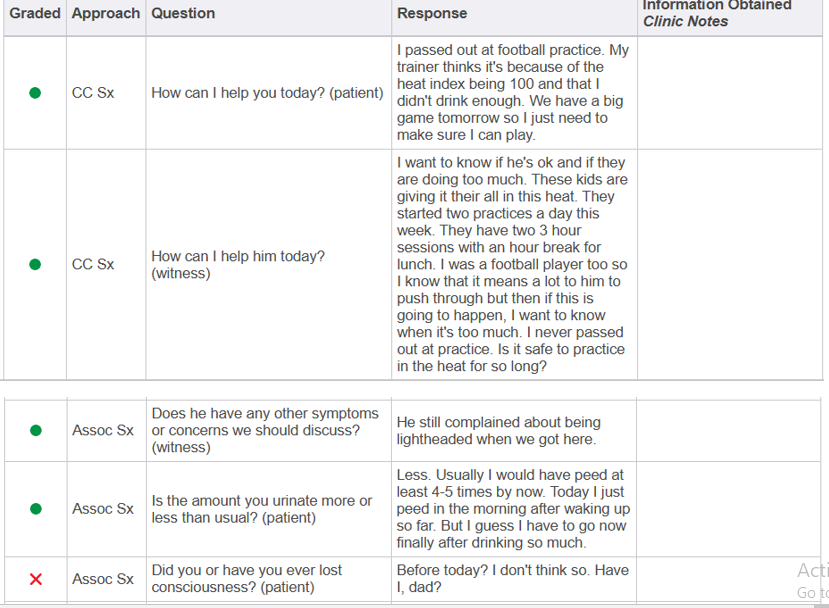Click "CC Sx" in the first patient row

[x=93, y=93]
